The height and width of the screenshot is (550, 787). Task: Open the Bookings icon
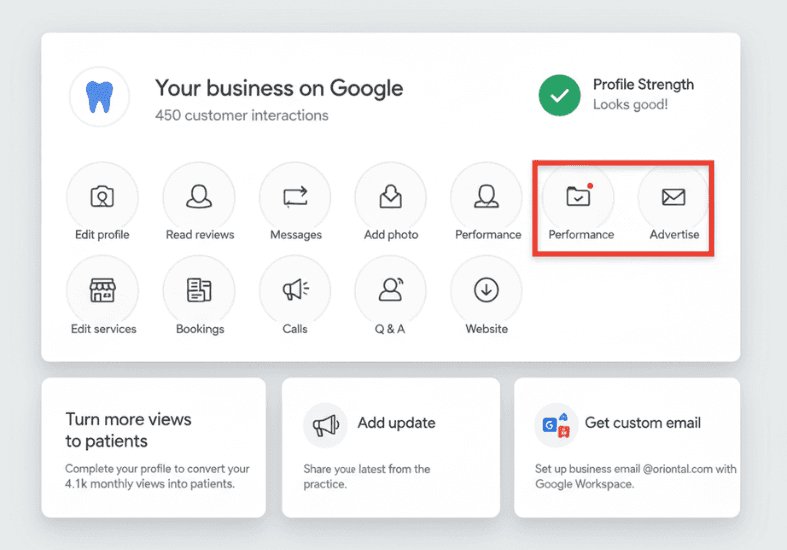click(x=199, y=291)
